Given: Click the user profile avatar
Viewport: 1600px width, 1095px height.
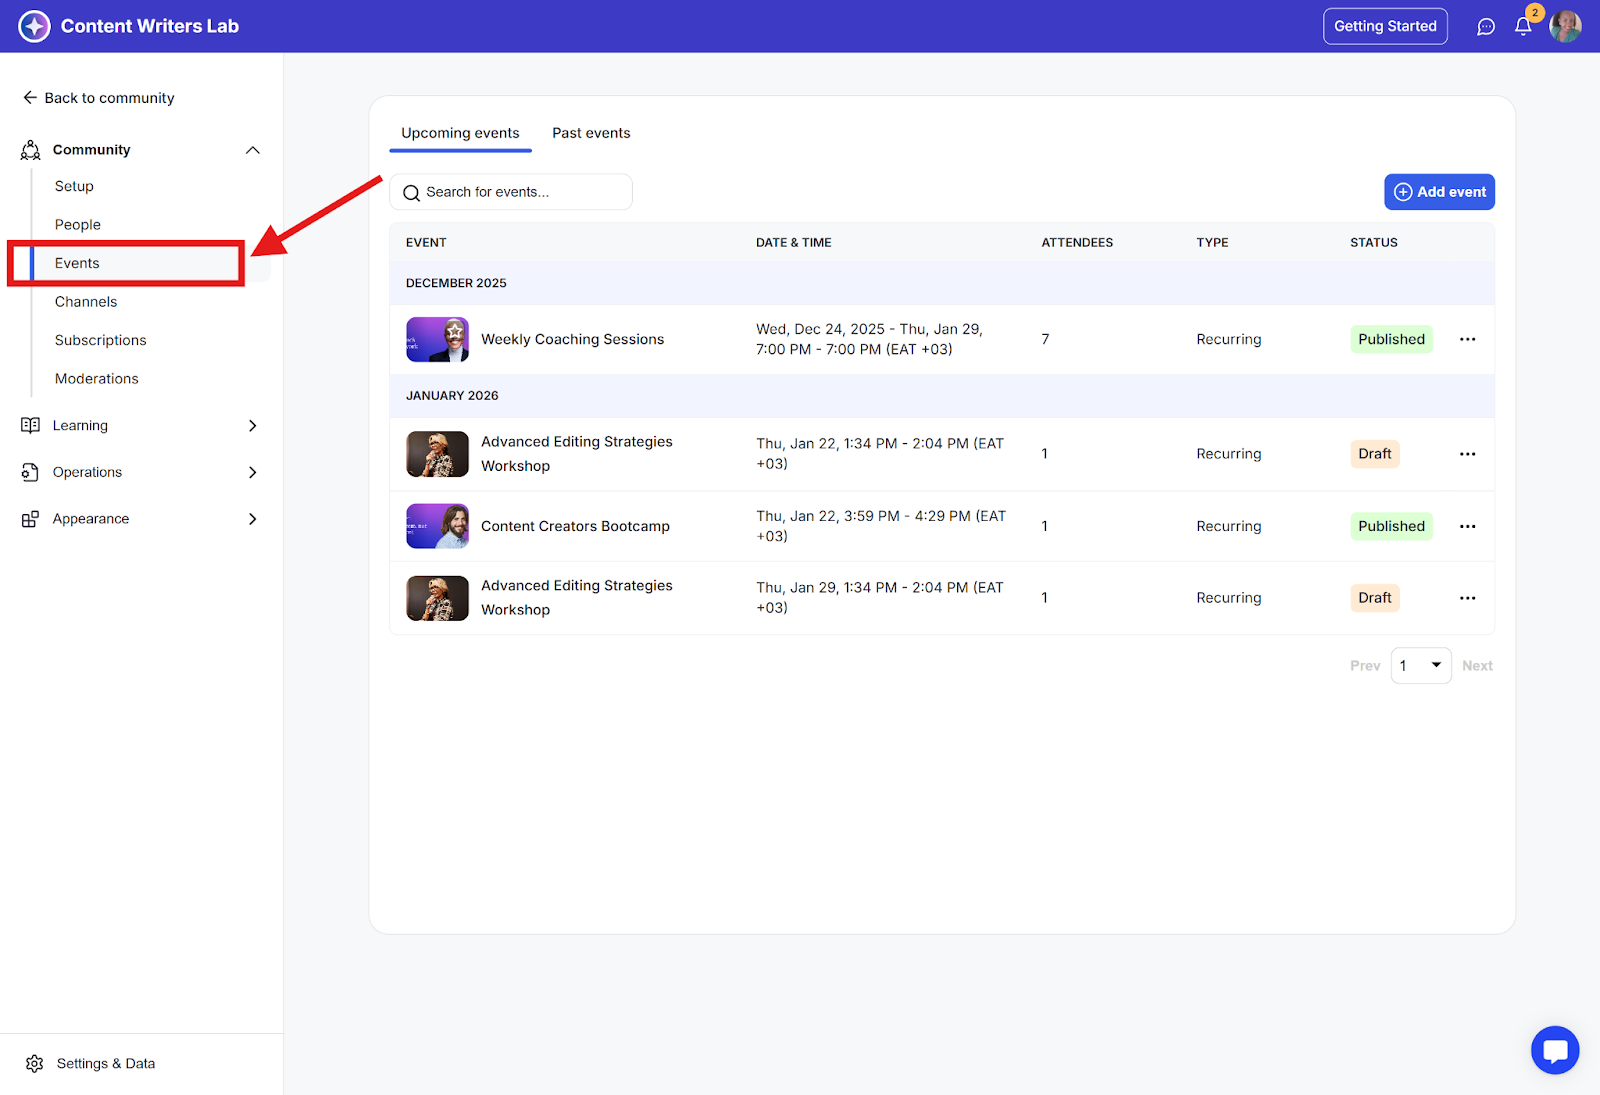Looking at the screenshot, I should pyautogui.click(x=1565, y=27).
